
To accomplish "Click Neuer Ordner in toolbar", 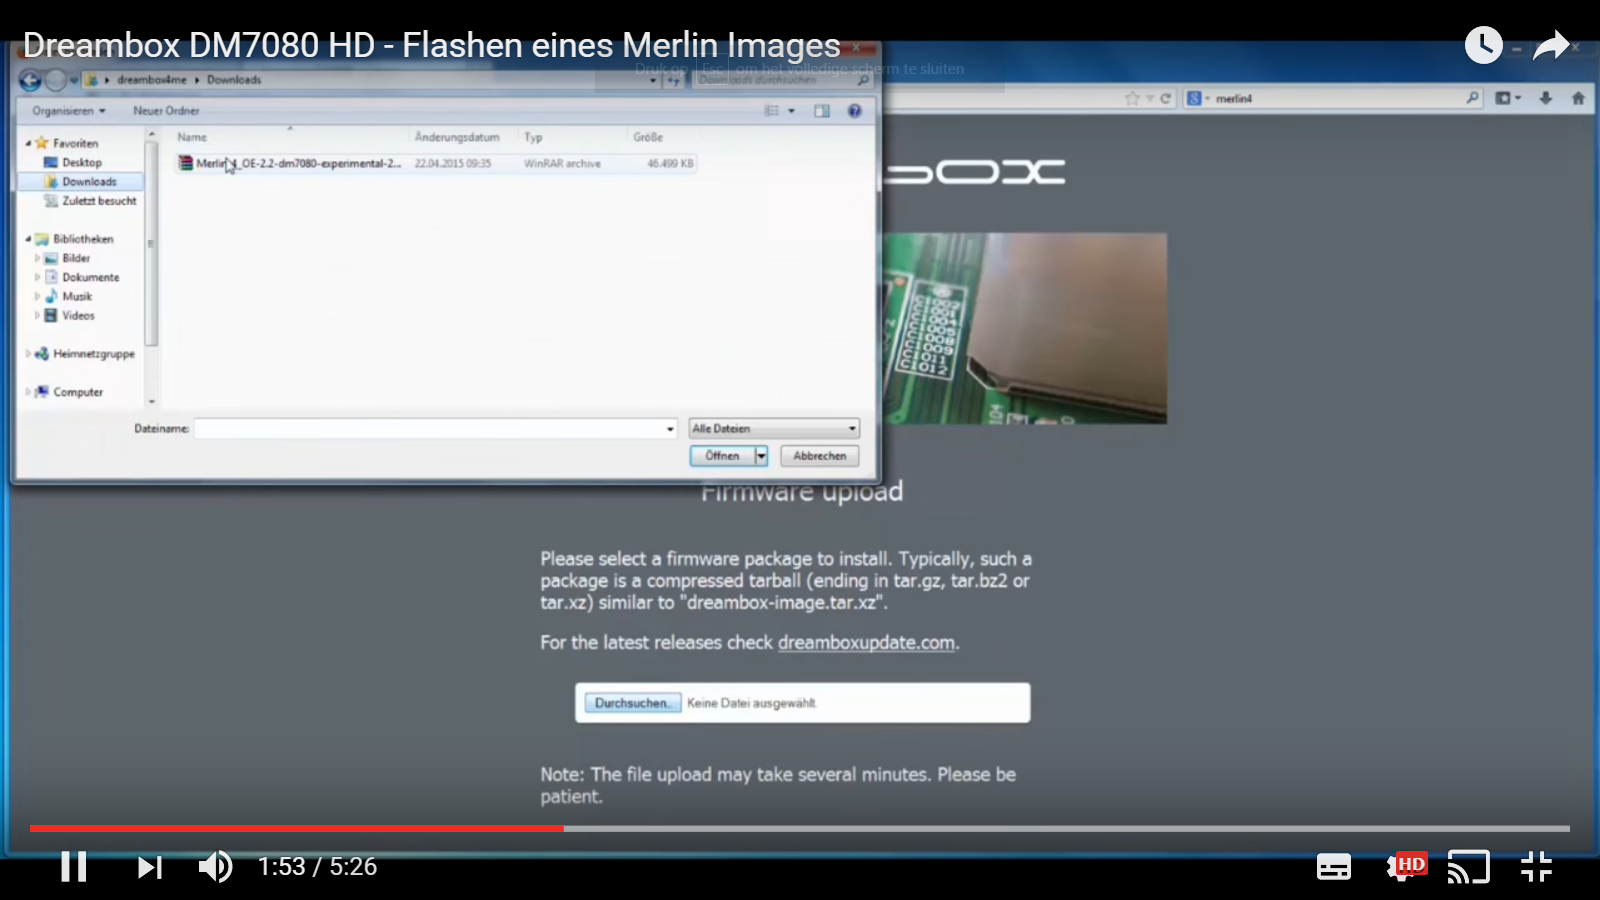I will click(166, 111).
